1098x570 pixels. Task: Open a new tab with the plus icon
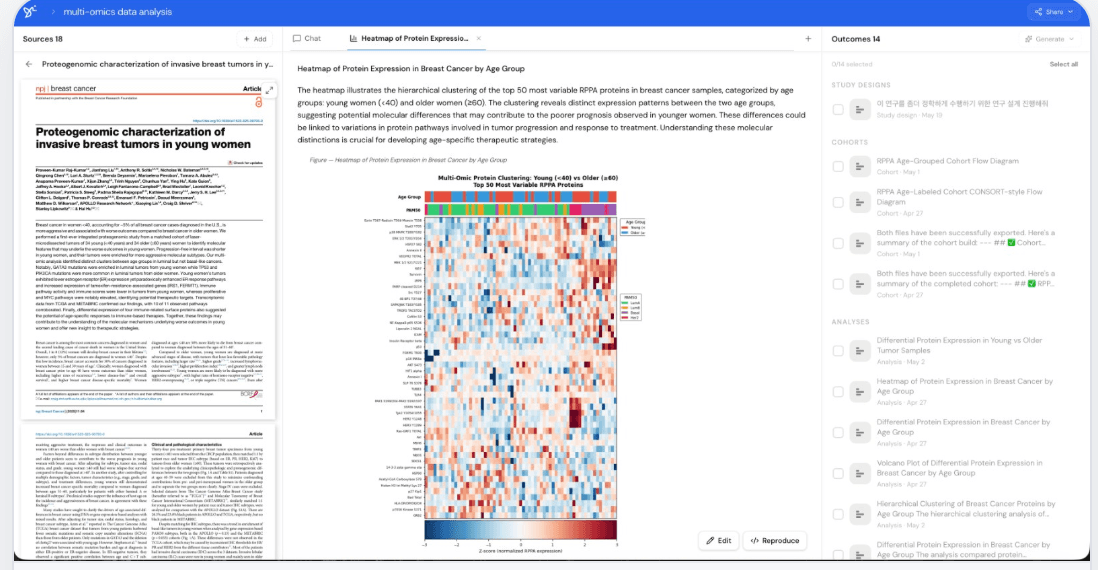point(807,39)
